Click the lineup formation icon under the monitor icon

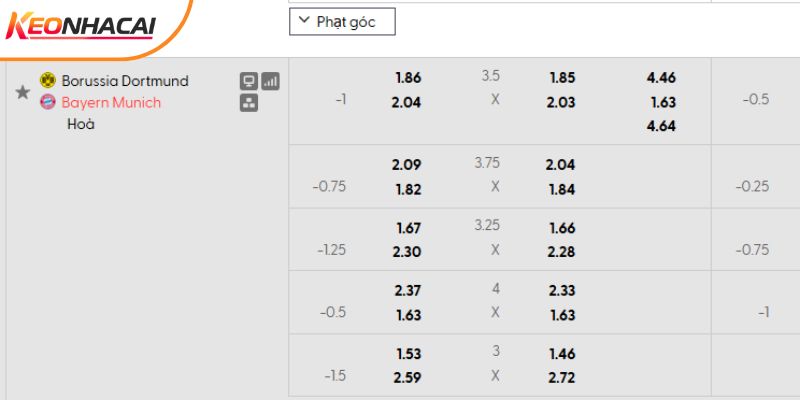249,102
